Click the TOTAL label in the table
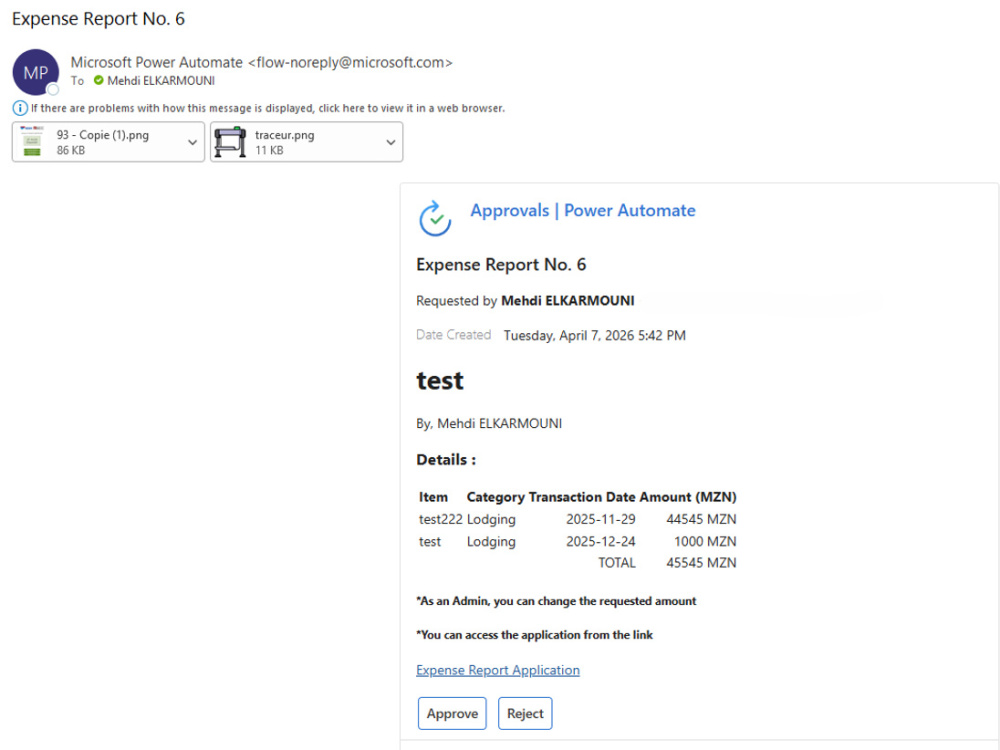Screen dimensions: 1000x750 coord(617,562)
